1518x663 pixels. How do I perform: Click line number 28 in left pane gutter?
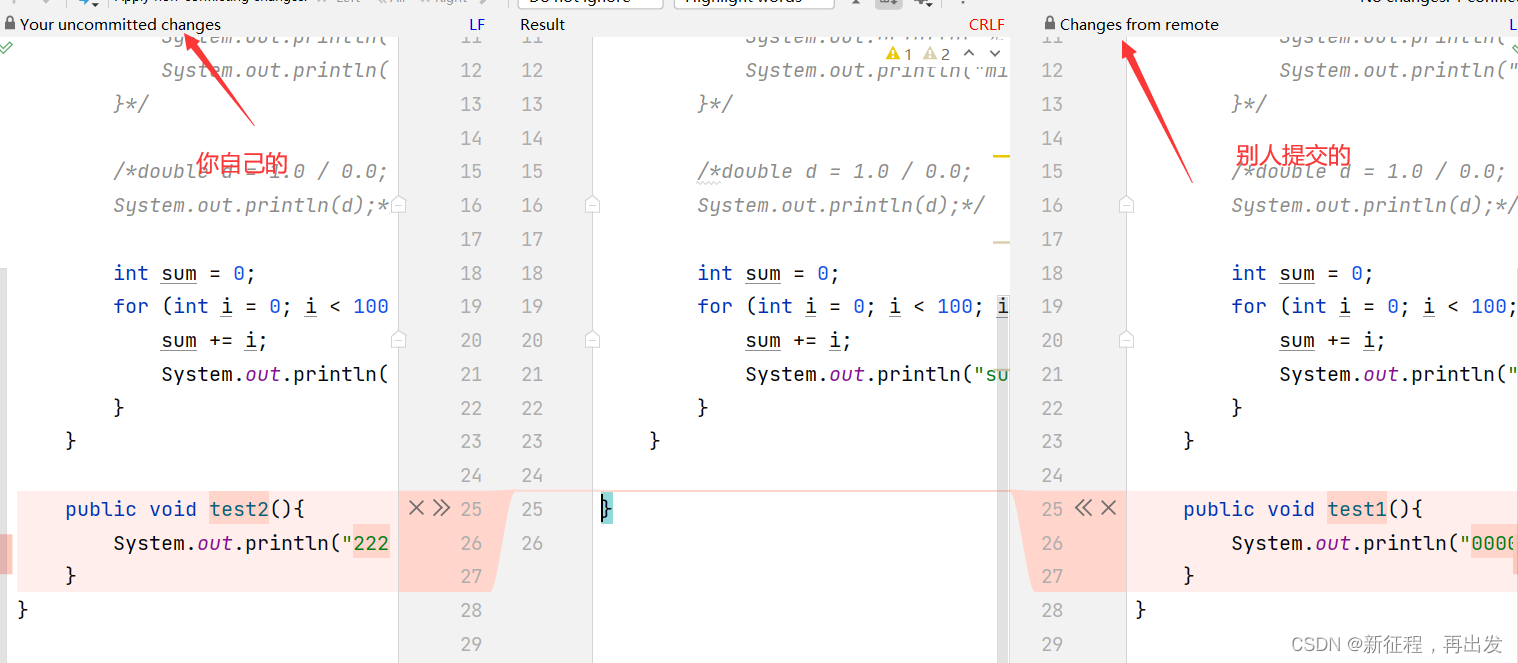[x=471, y=610]
